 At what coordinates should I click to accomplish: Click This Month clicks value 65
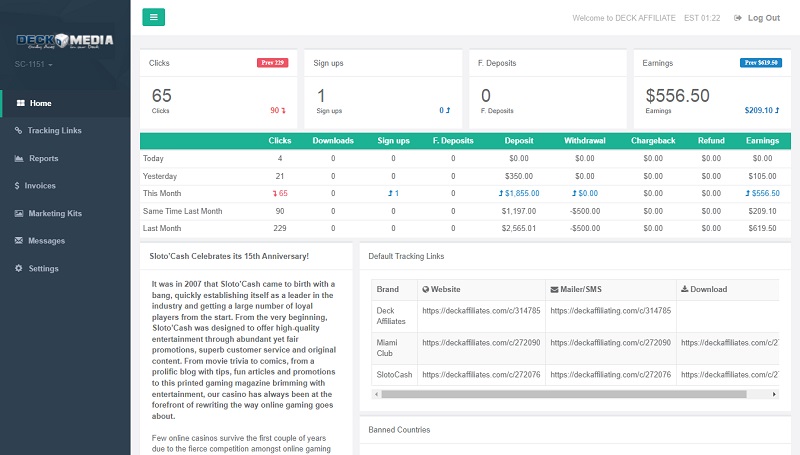280,193
